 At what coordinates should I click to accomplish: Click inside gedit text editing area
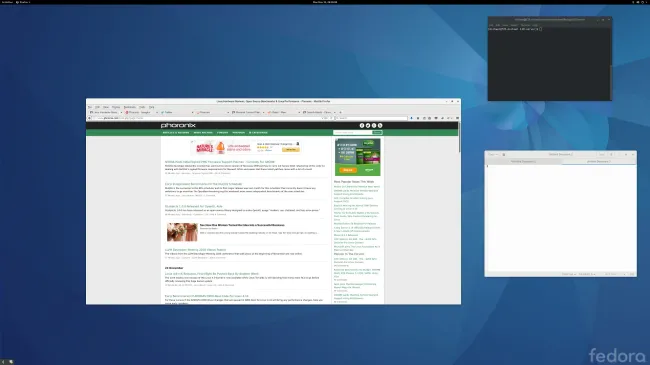pos(560,218)
